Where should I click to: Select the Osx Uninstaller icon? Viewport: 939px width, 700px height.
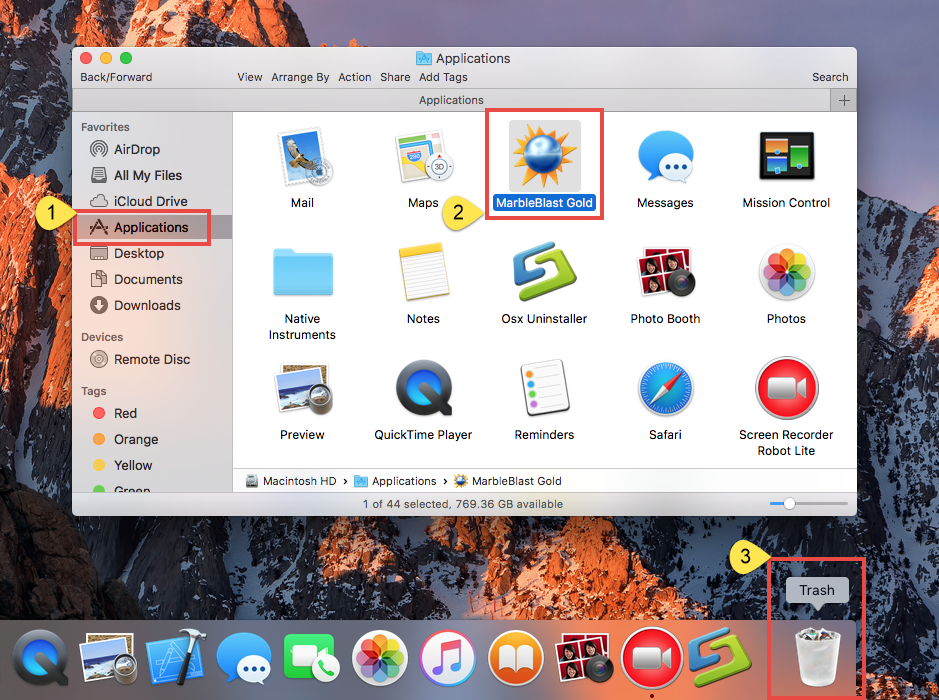coord(544,272)
